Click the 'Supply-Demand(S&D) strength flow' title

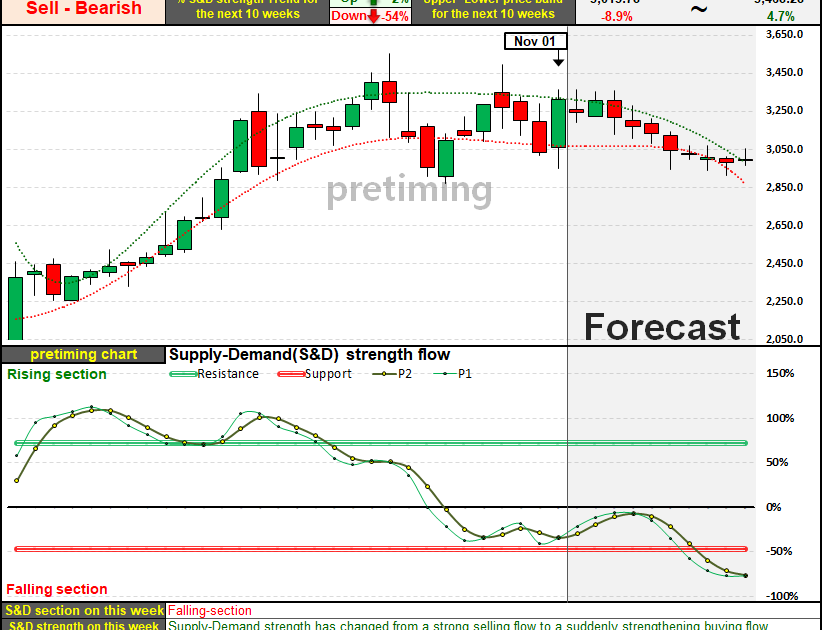click(x=309, y=355)
